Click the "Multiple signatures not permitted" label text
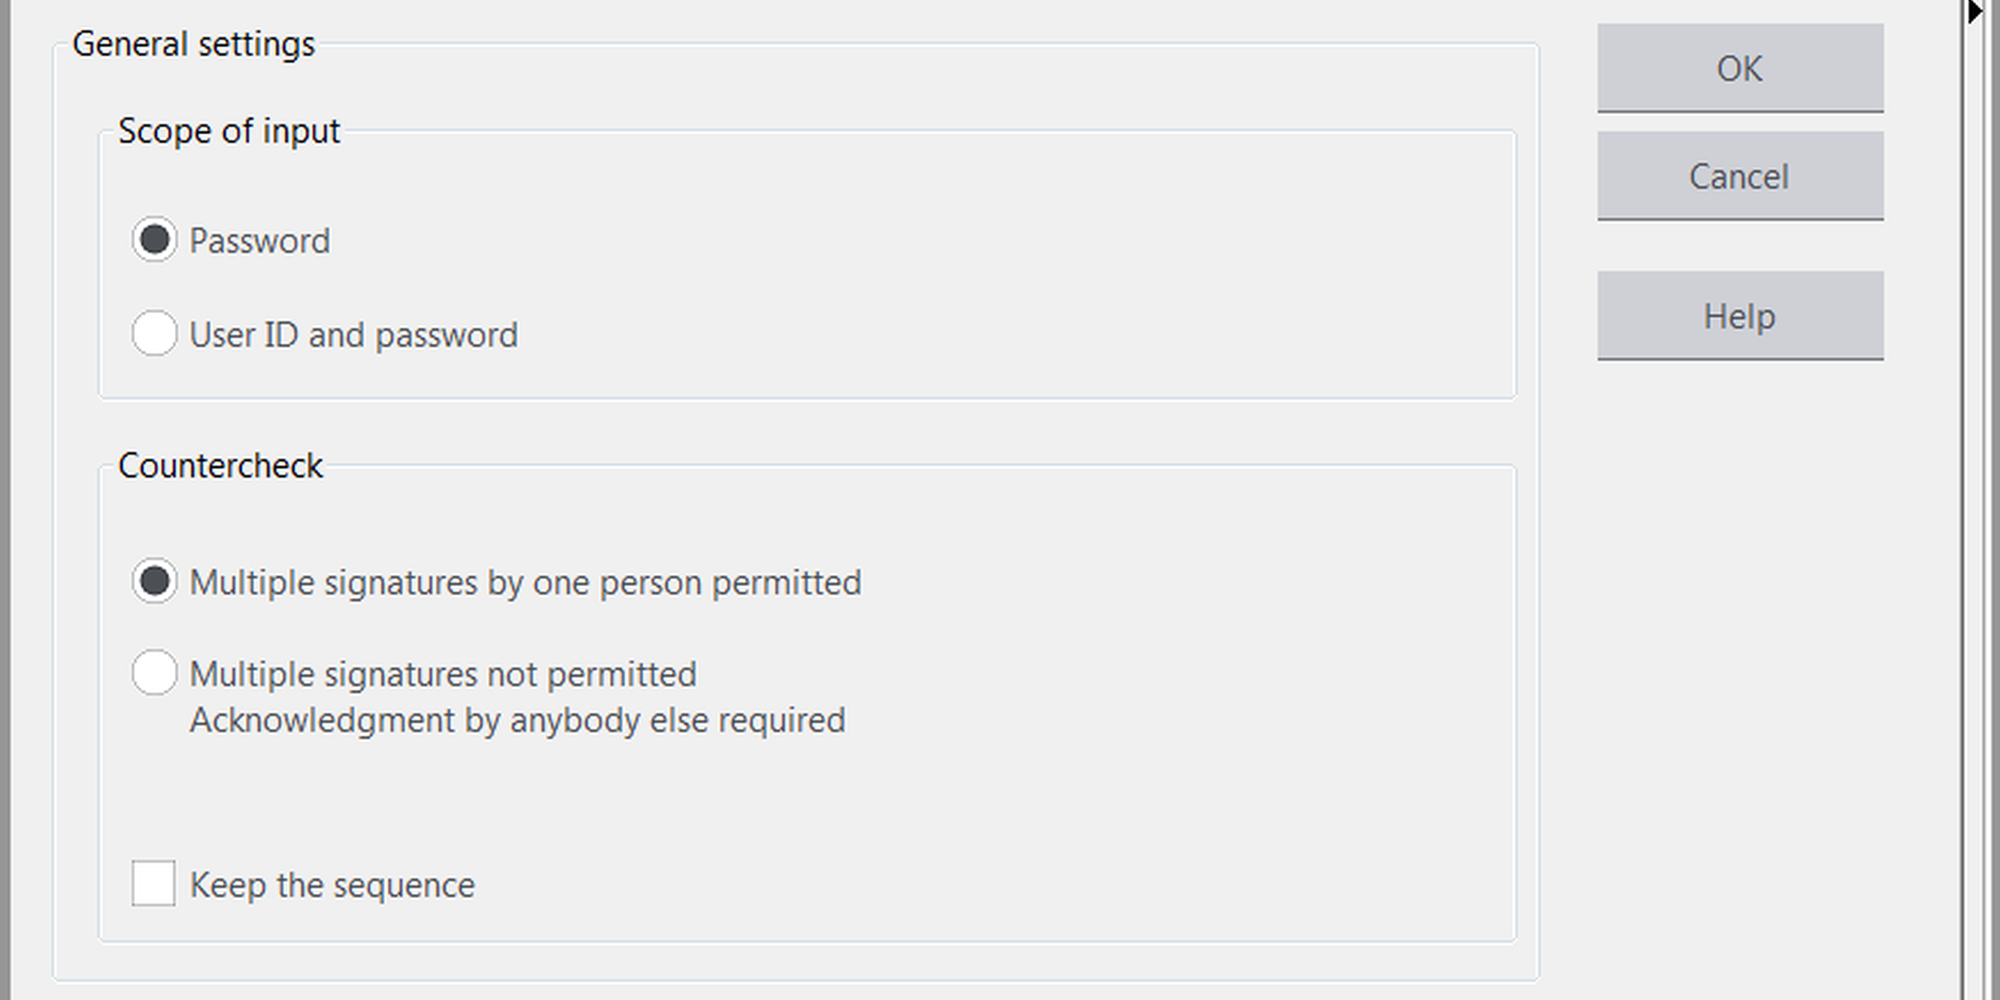This screenshot has height=1000, width=2000. pyautogui.click(x=443, y=675)
